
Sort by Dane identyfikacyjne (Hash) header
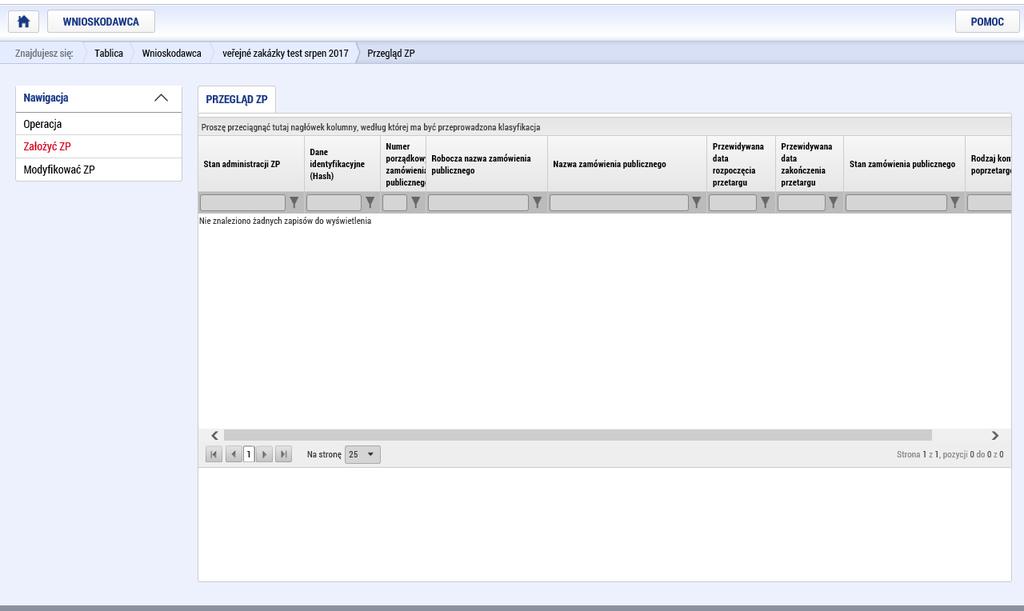pos(342,164)
